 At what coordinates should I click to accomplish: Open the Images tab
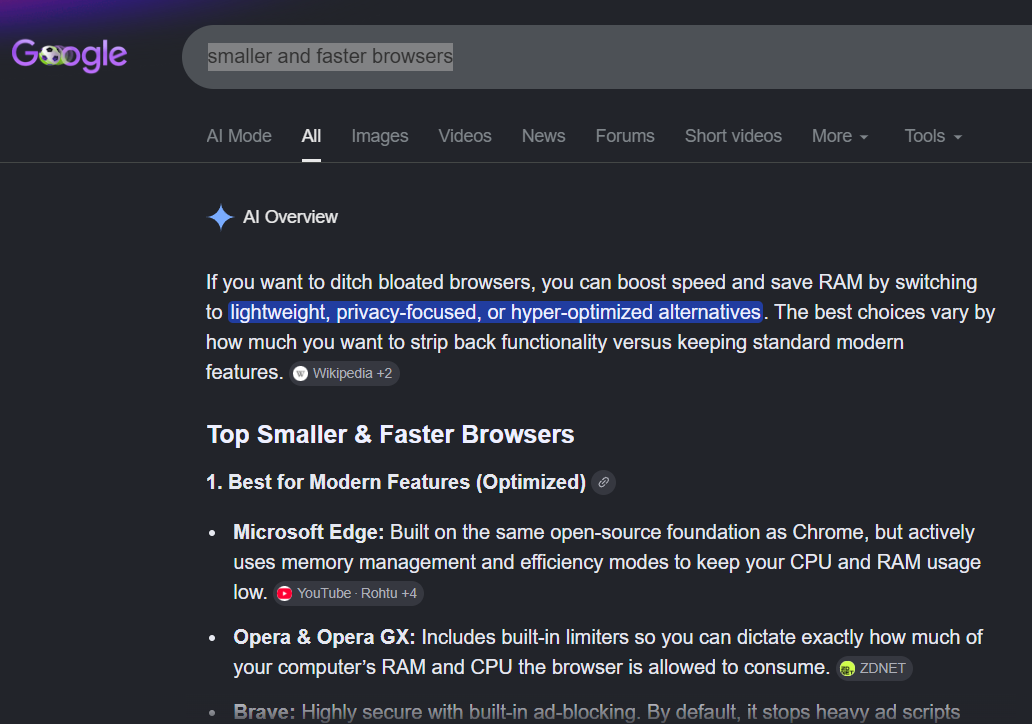click(380, 136)
